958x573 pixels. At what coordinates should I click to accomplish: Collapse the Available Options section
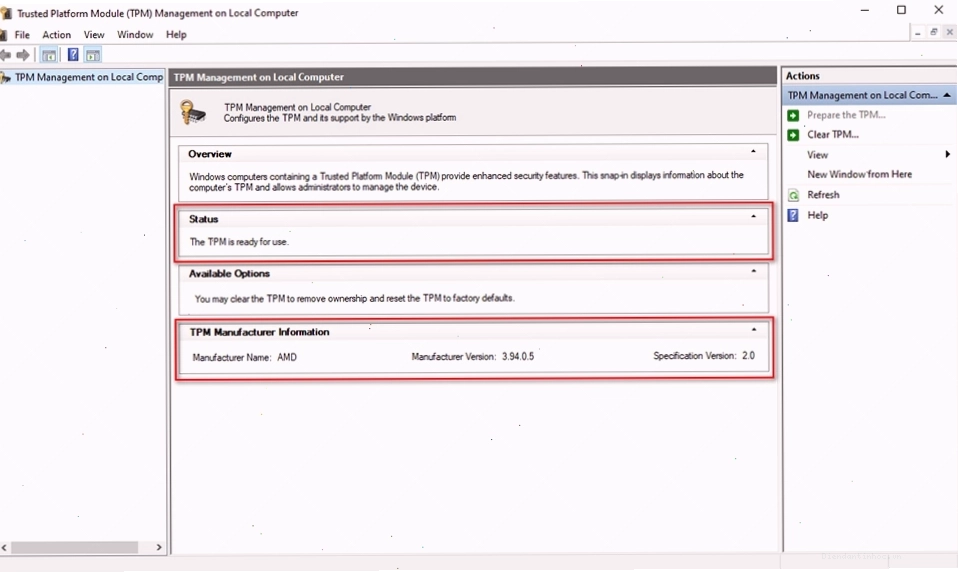(x=753, y=271)
